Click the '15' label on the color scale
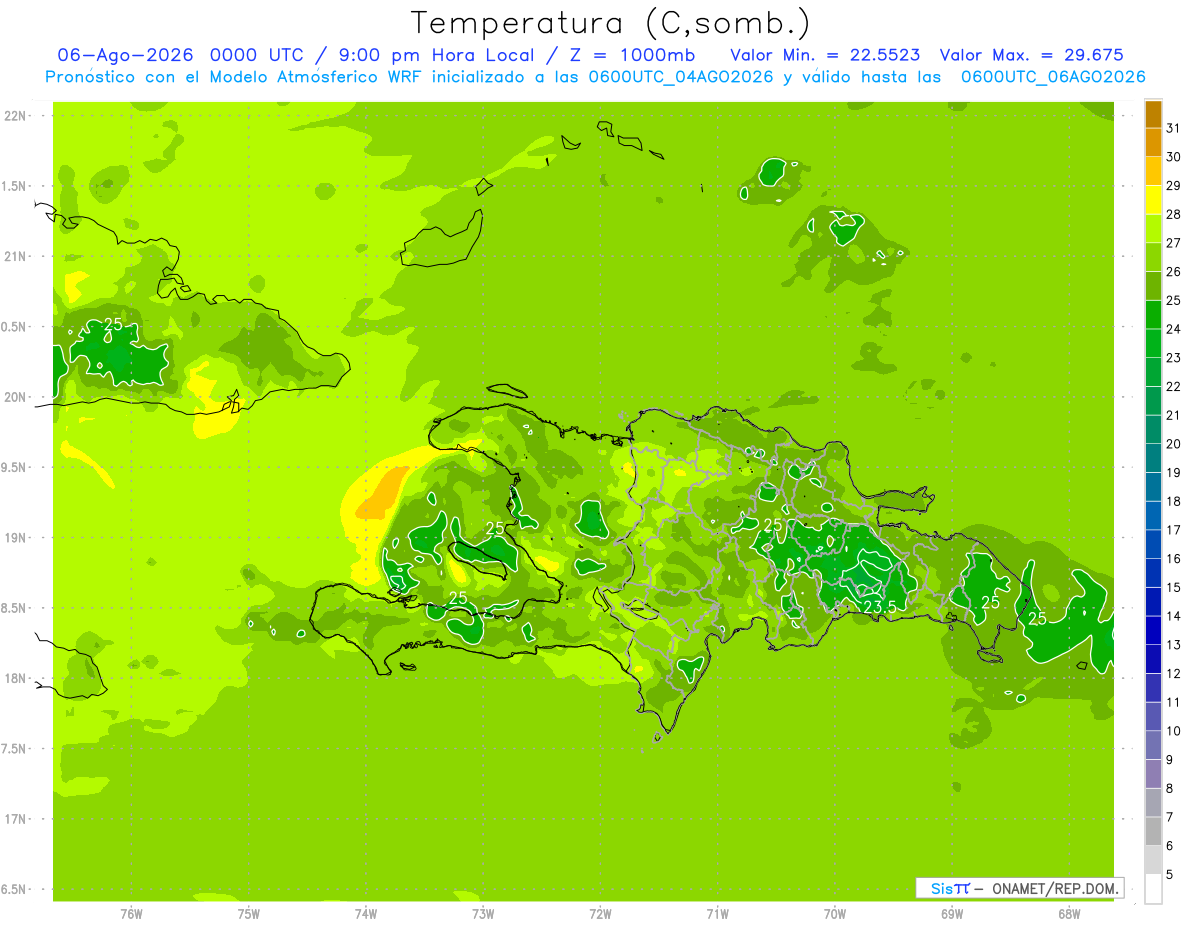 1173,588
